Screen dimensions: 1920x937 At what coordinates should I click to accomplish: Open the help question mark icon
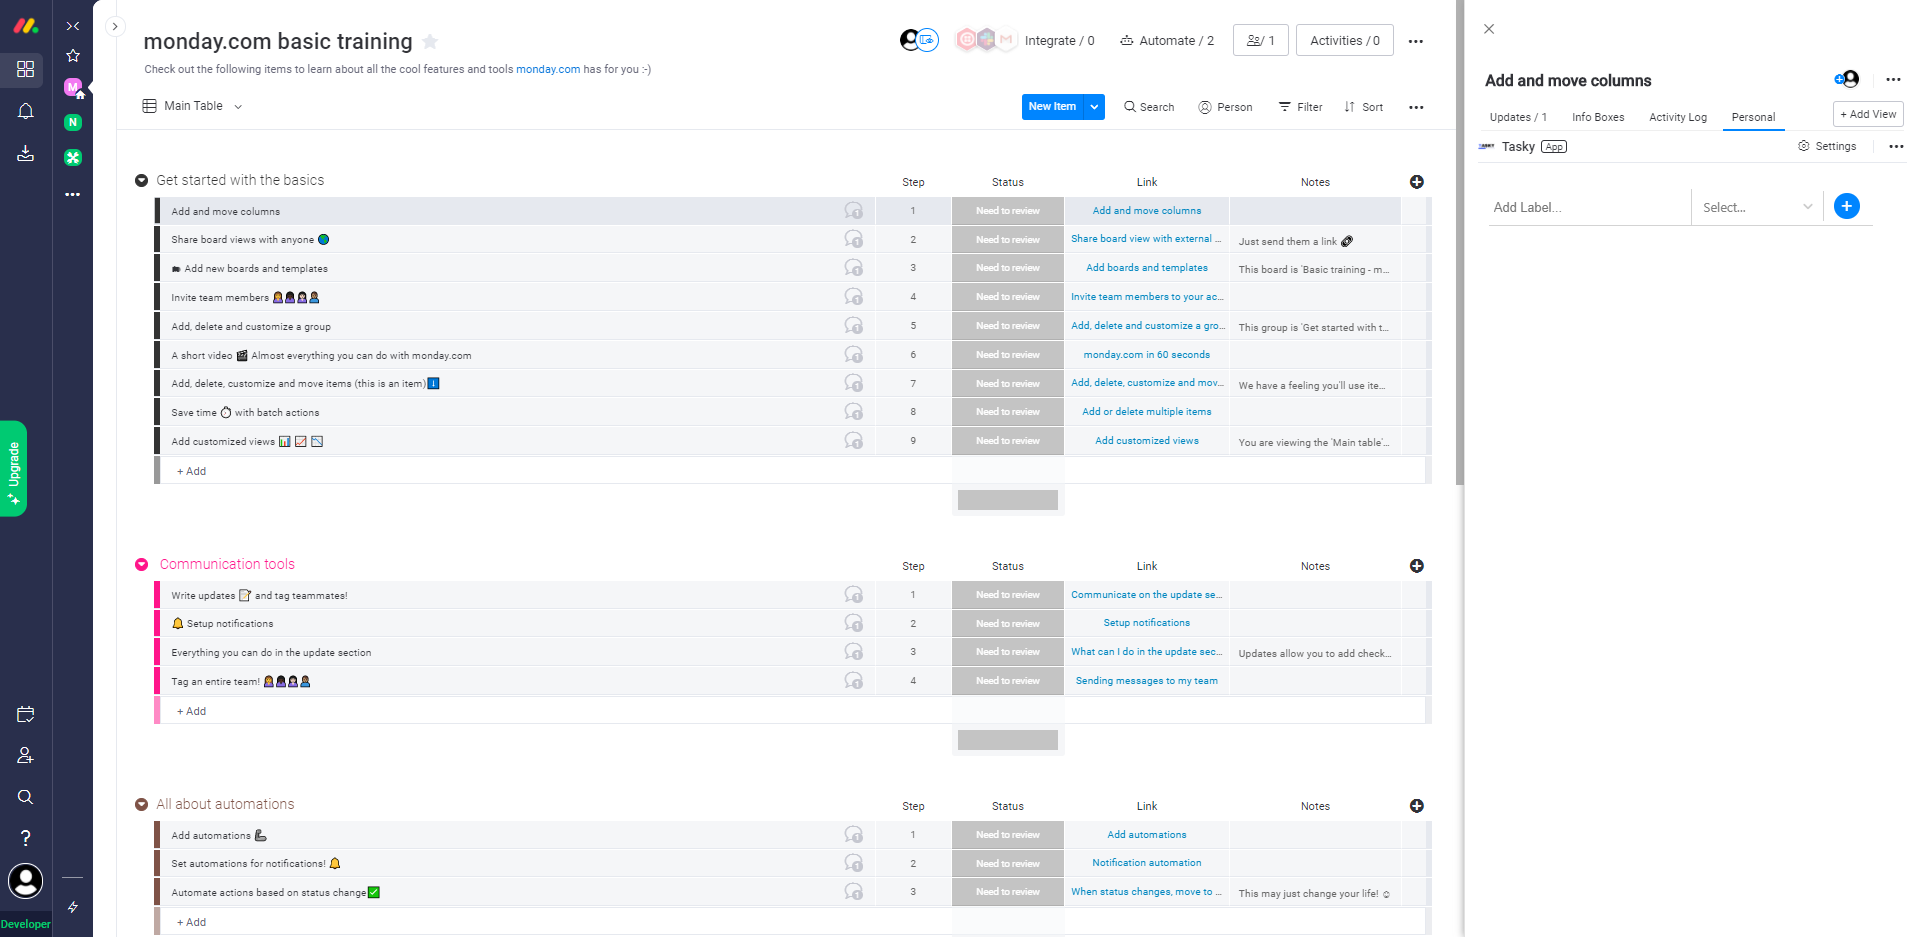(x=26, y=838)
